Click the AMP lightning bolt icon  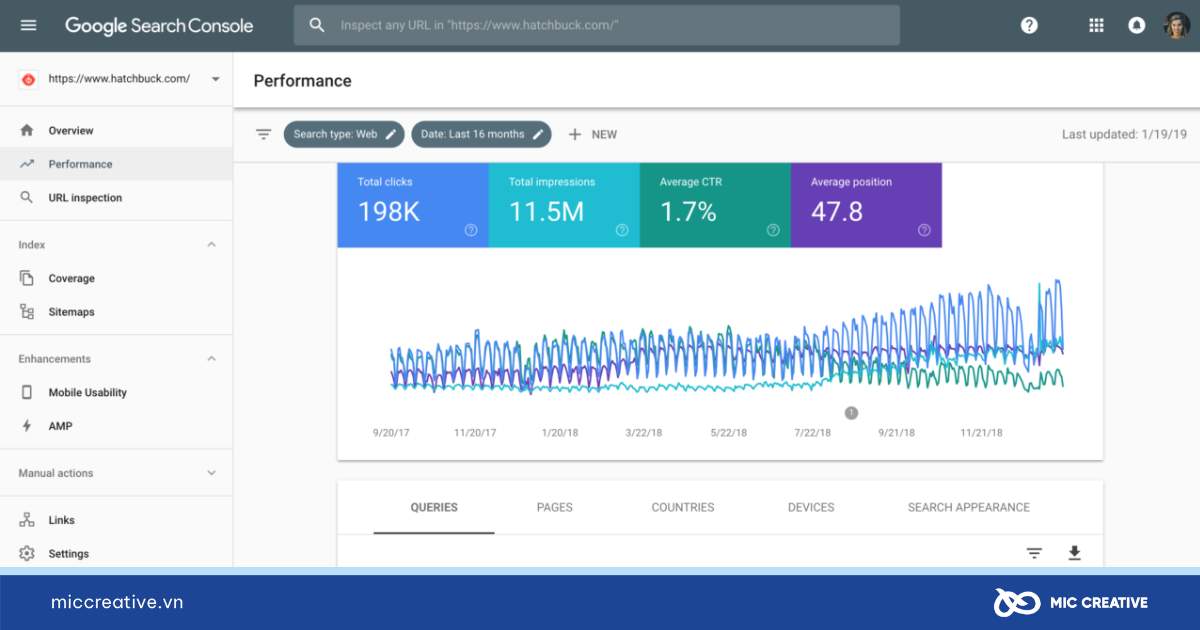[27, 426]
